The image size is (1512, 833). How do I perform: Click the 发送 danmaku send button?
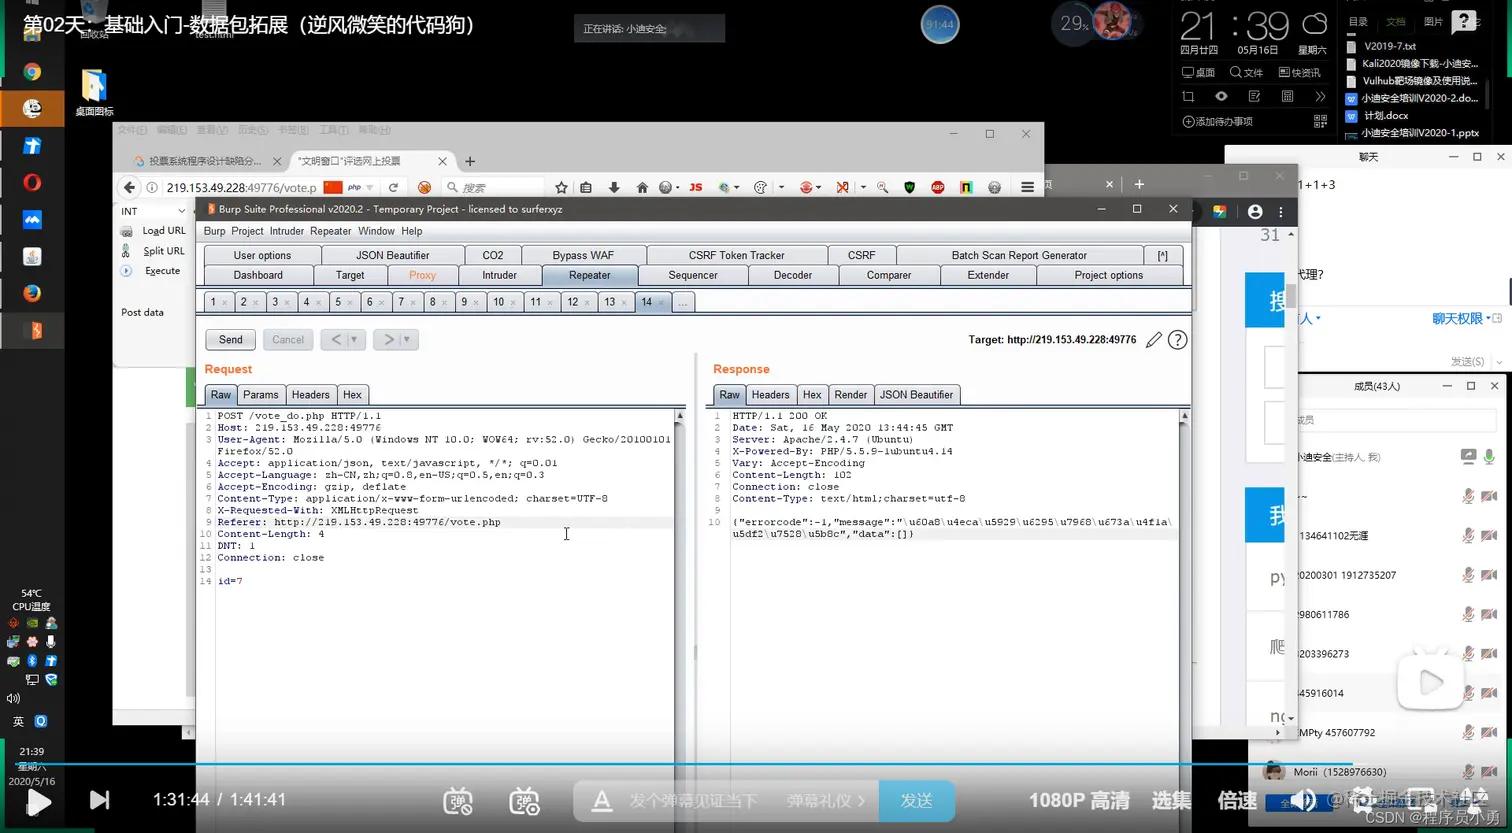[x=916, y=801]
